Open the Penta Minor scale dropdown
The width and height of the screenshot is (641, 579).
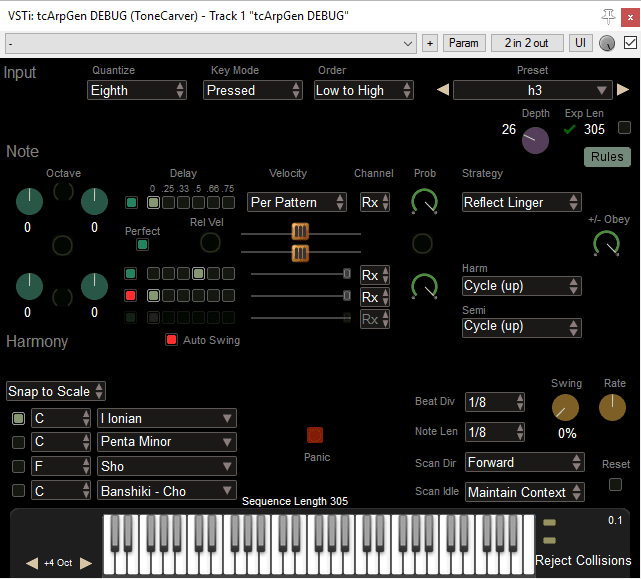167,442
